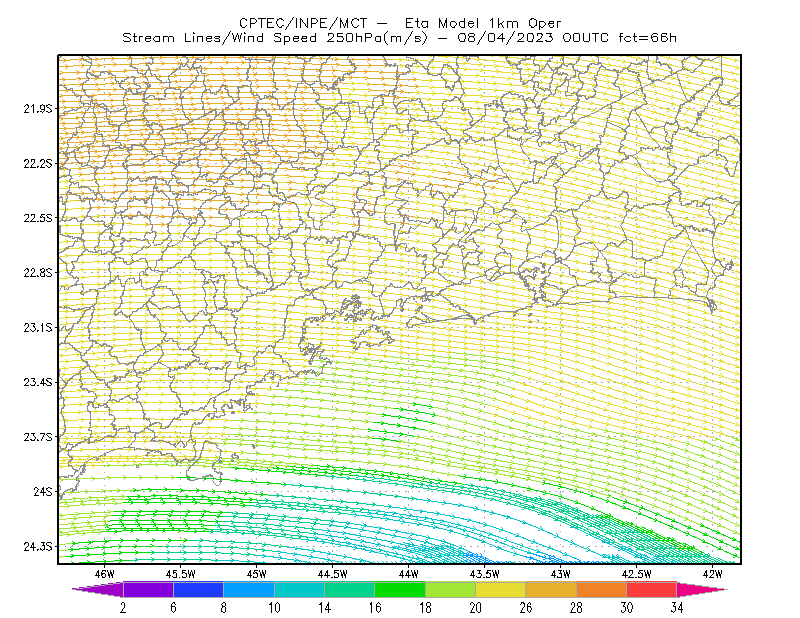Click the teal green 14-16 colorbar segment

pyautogui.click(x=349, y=590)
